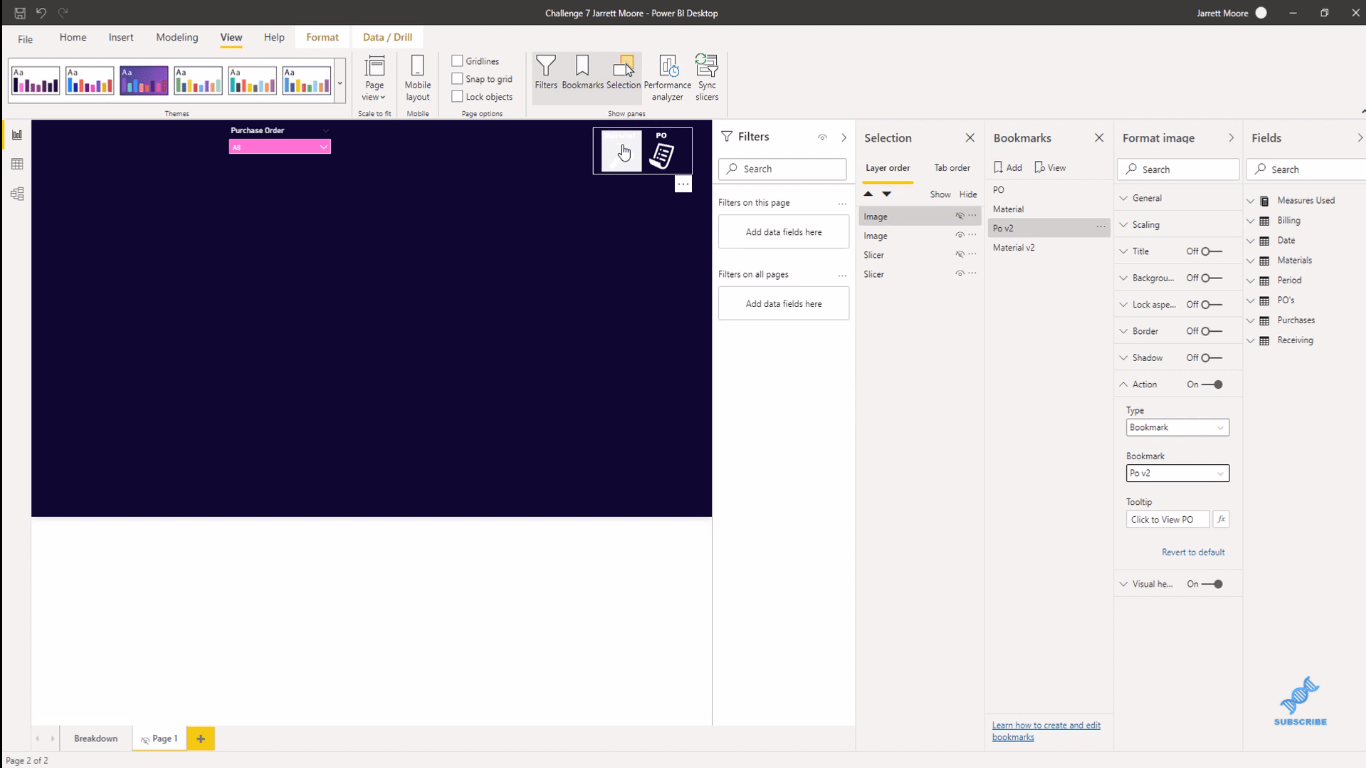Toggle the Title switch on

[1212, 252]
